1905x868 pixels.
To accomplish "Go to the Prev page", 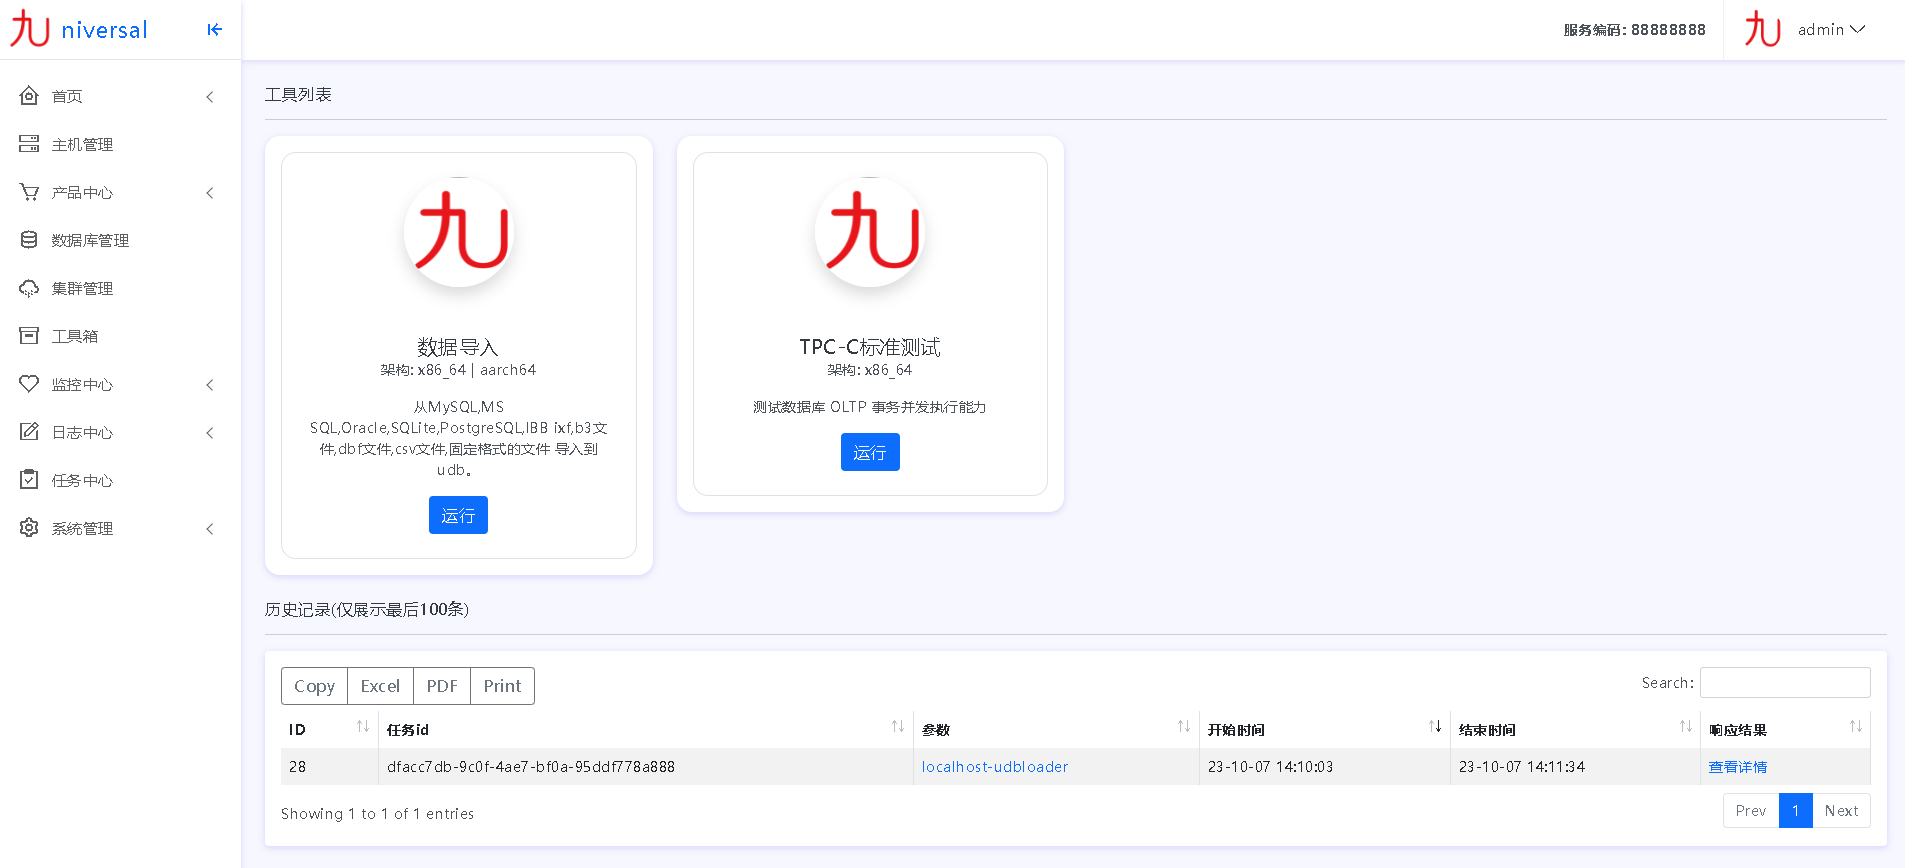I will [x=1751, y=811].
